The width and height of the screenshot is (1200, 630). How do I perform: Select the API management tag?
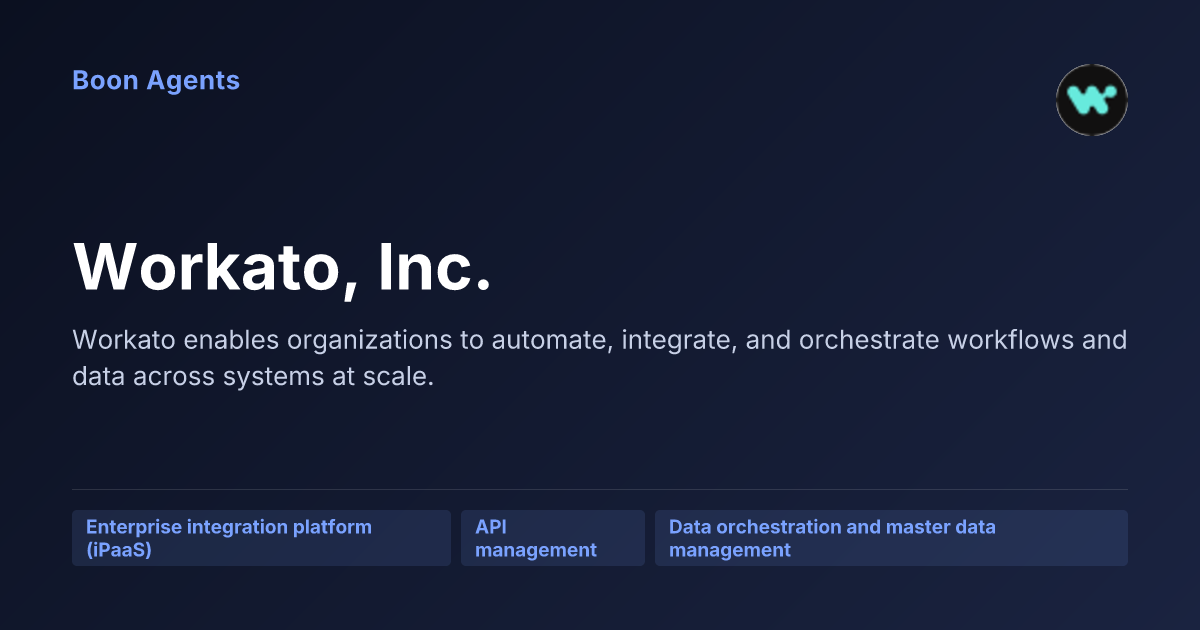coord(553,538)
